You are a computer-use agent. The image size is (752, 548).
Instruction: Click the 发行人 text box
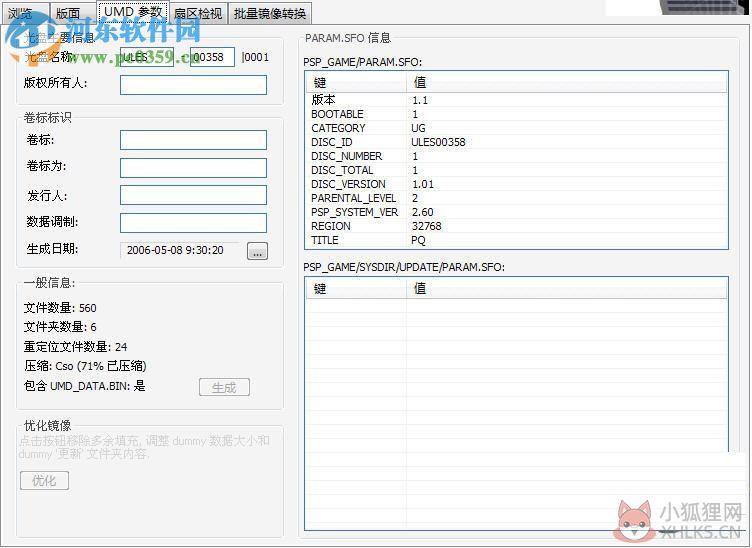click(x=193, y=195)
